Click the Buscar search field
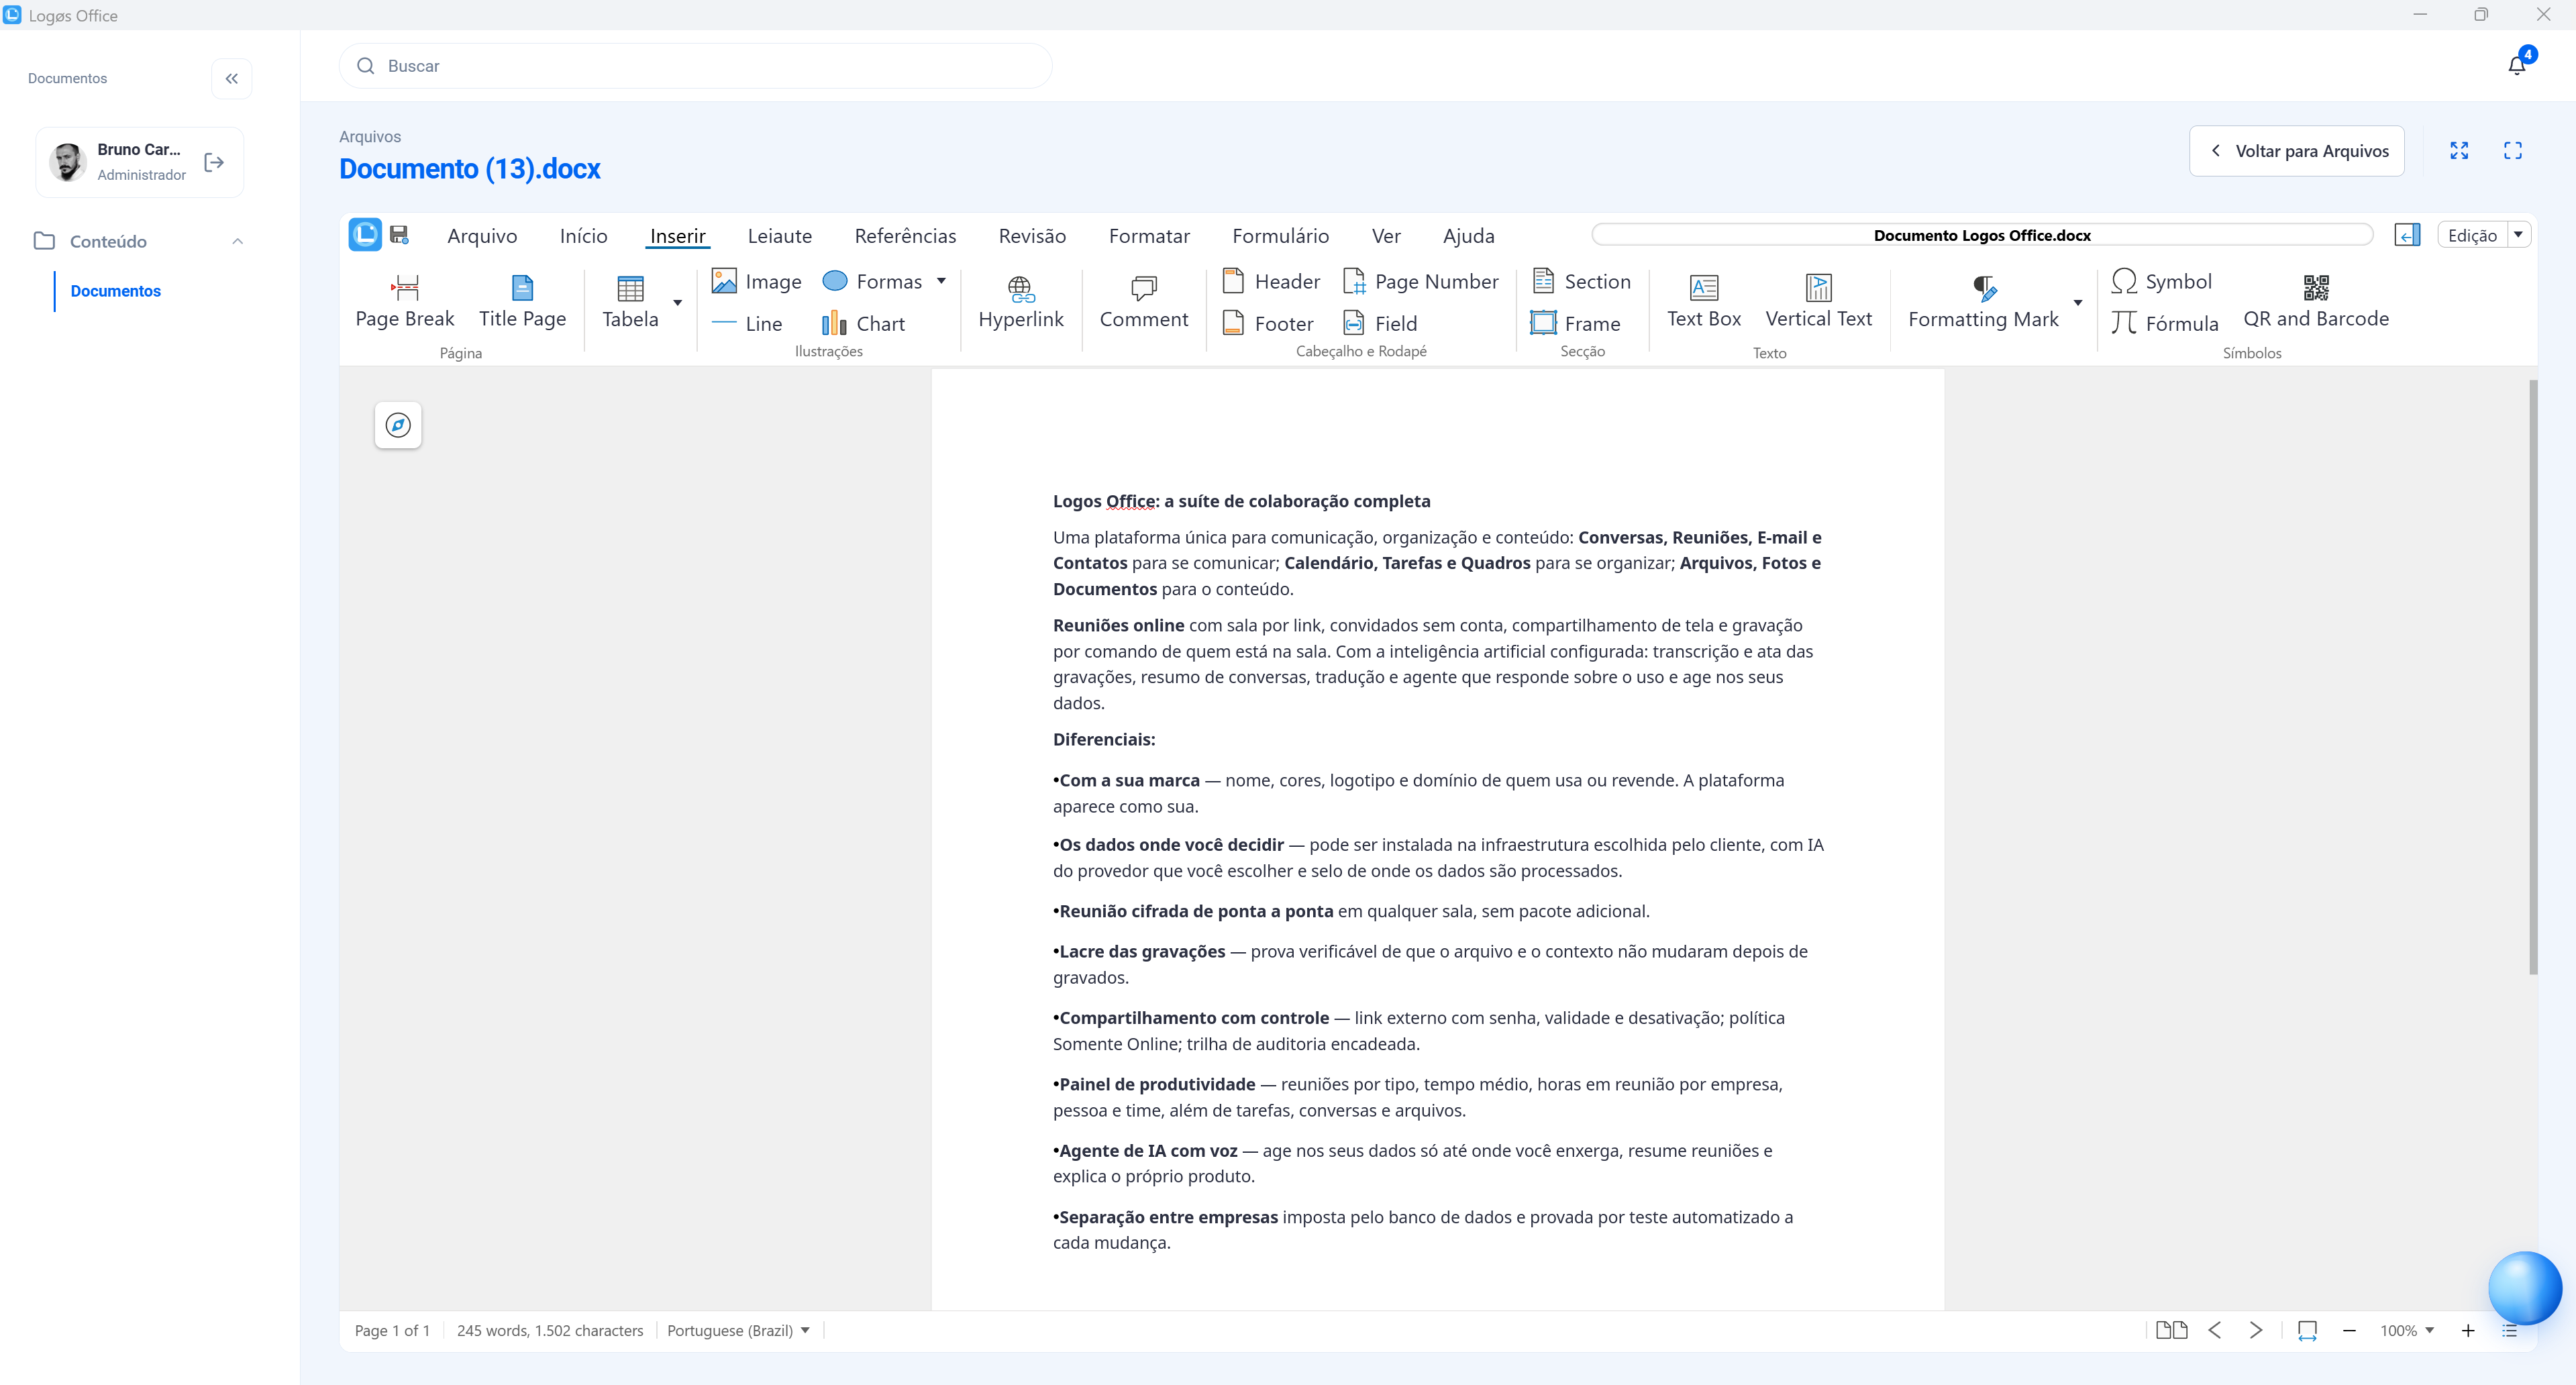The image size is (2576, 1385). (695, 65)
